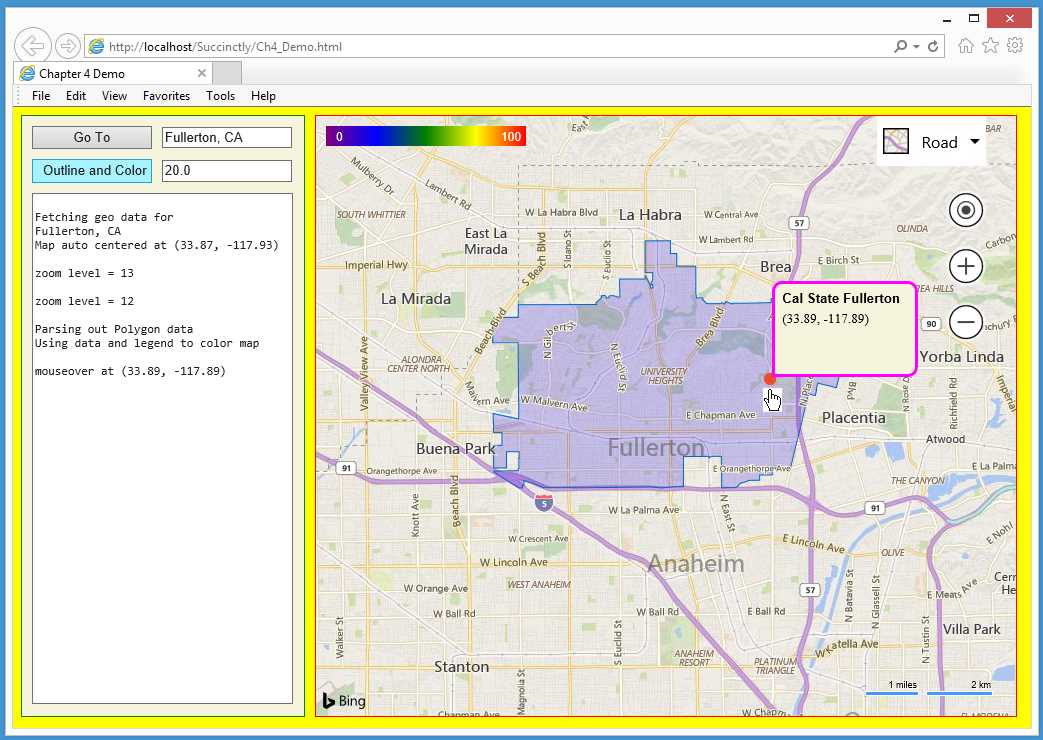
Task: Click the Yorba Linda label
Action: pos(961,356)
